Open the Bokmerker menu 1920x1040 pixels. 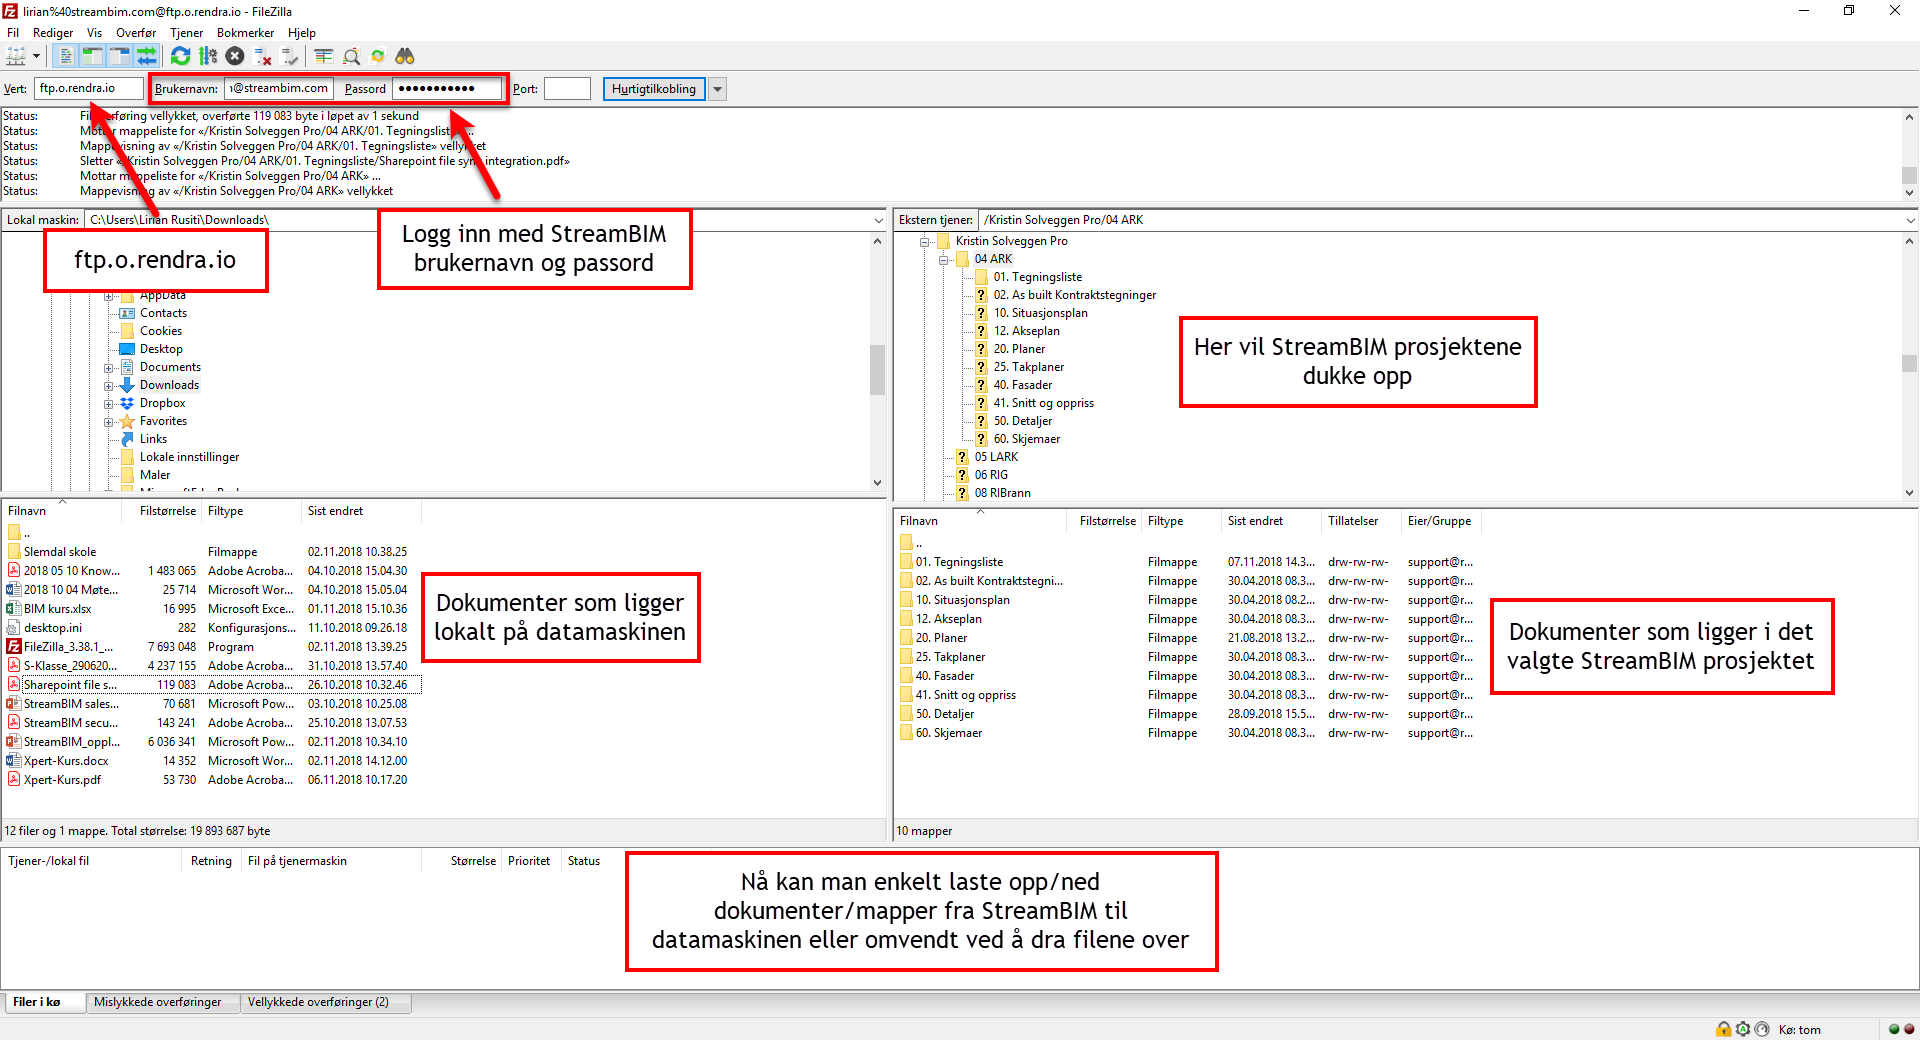245,33
